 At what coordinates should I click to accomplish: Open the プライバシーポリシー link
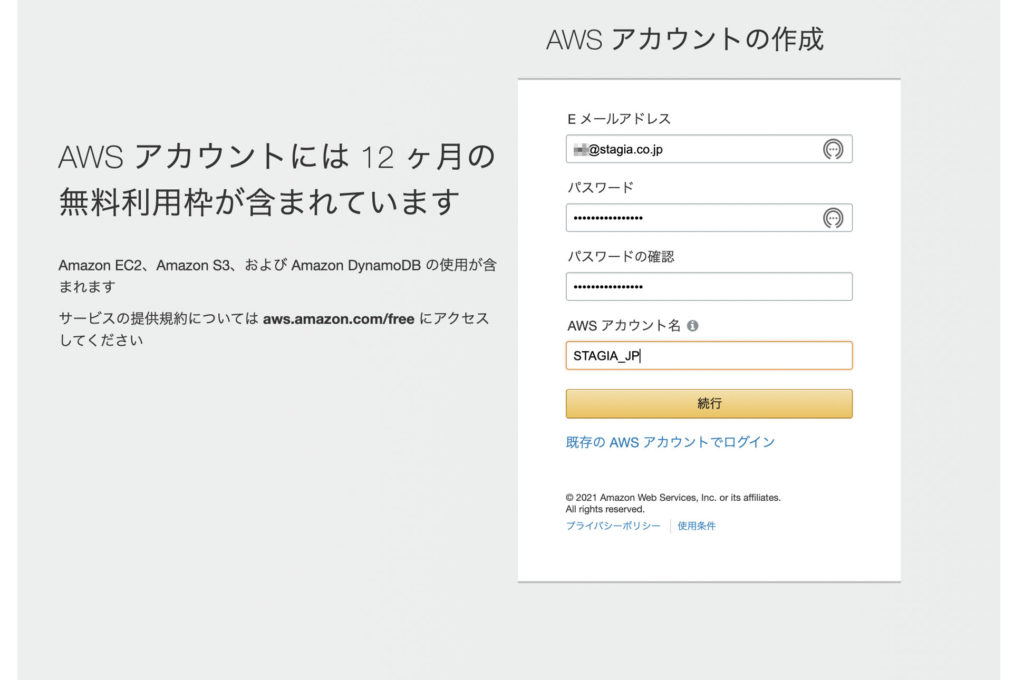(x=612, y=526)
